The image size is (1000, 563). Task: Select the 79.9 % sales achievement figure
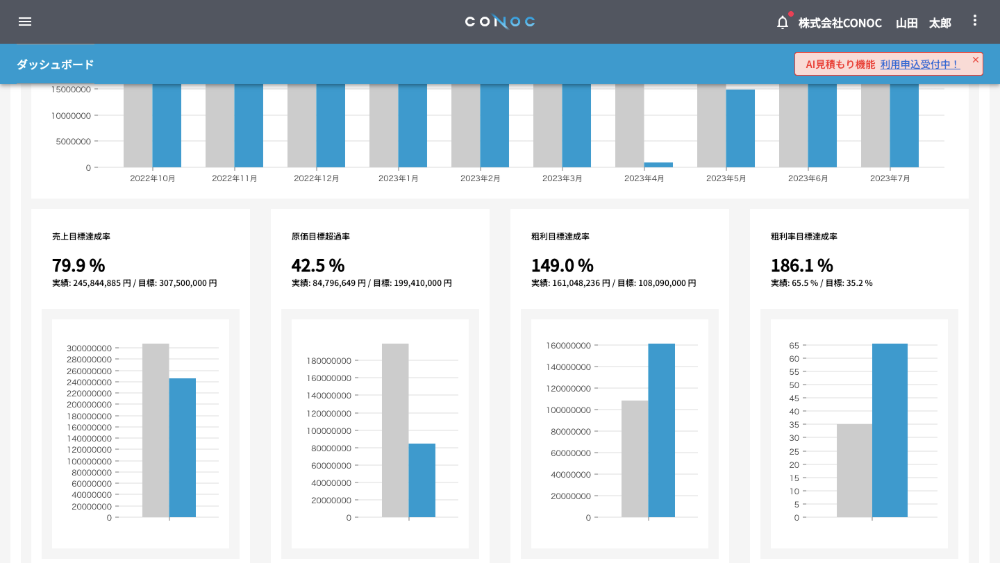[78, 265]
